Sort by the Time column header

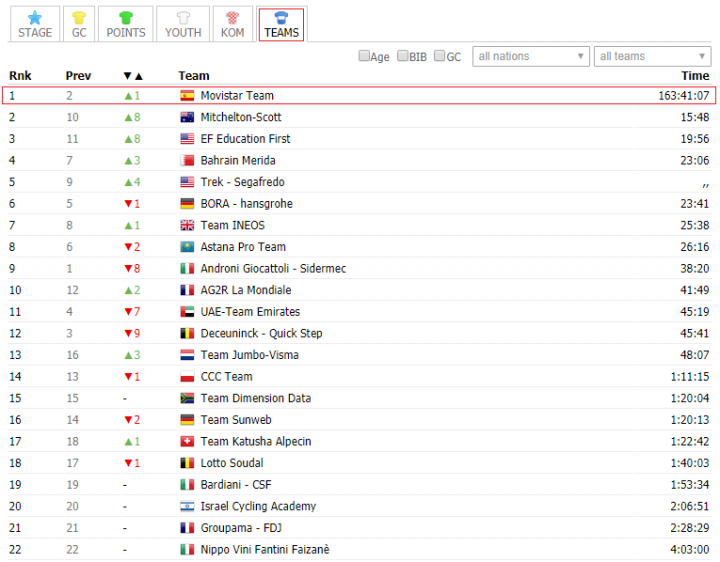pyautogui.click(x=695, y=76)
